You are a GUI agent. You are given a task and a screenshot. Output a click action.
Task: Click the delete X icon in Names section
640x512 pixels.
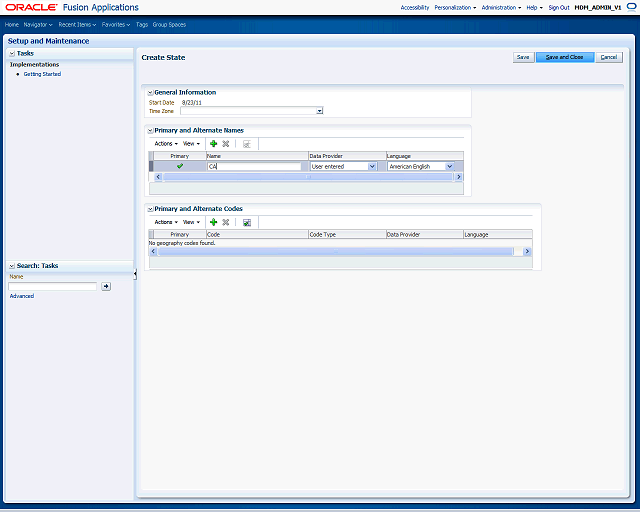[226, 144]
